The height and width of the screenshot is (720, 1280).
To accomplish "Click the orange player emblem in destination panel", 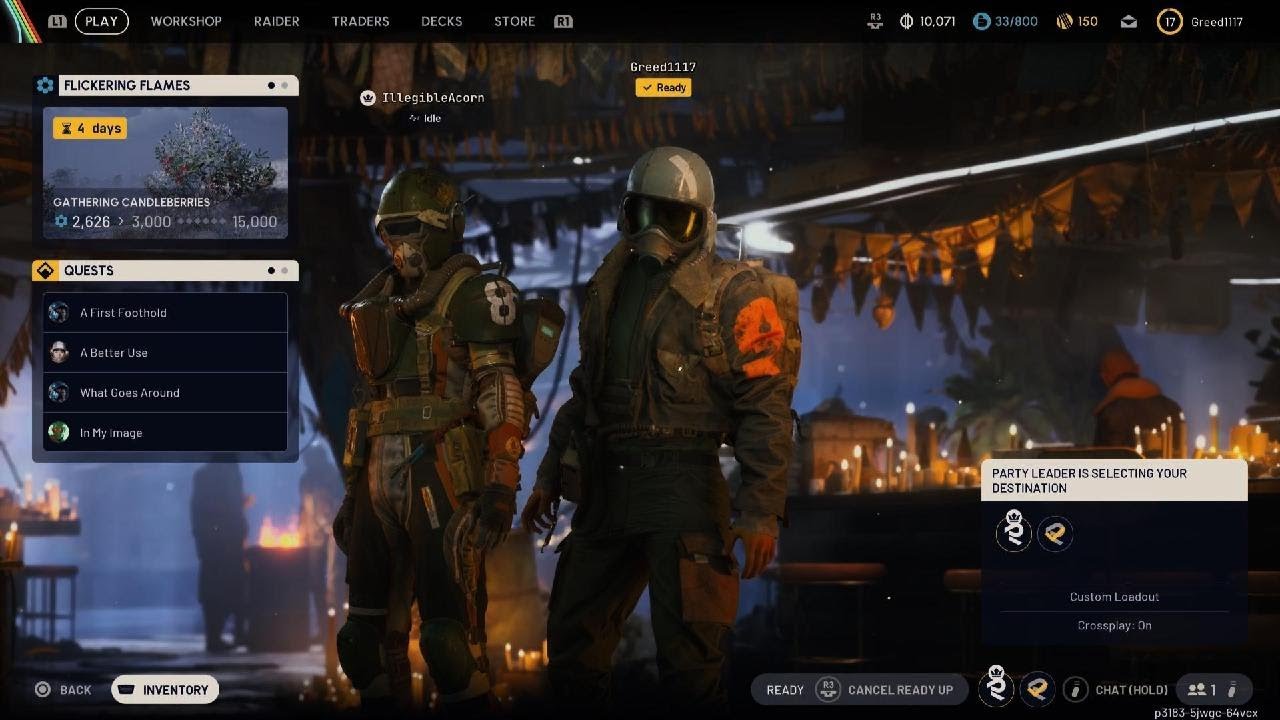I will point(1055,534).
